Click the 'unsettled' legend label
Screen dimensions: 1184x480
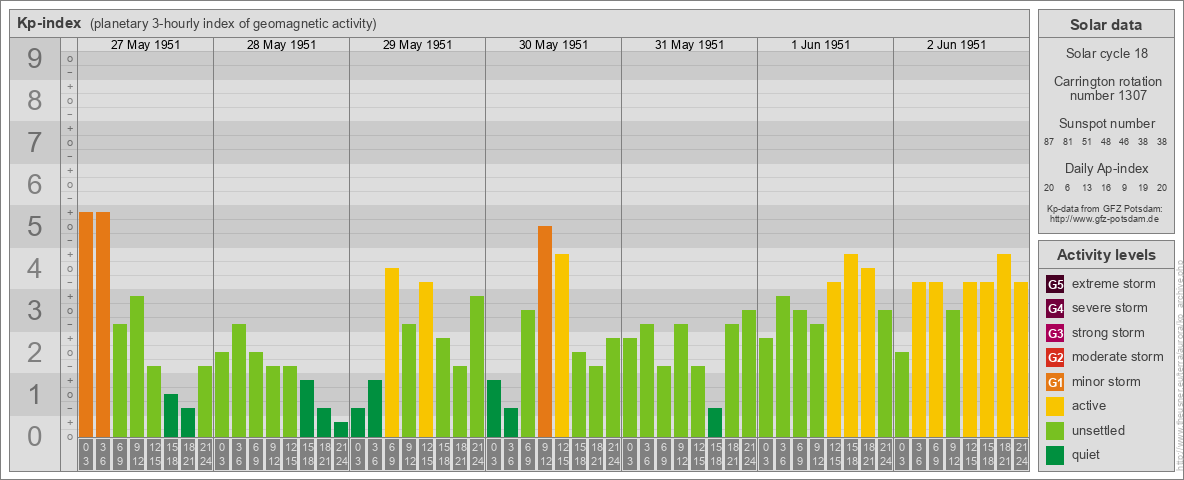1098,430
